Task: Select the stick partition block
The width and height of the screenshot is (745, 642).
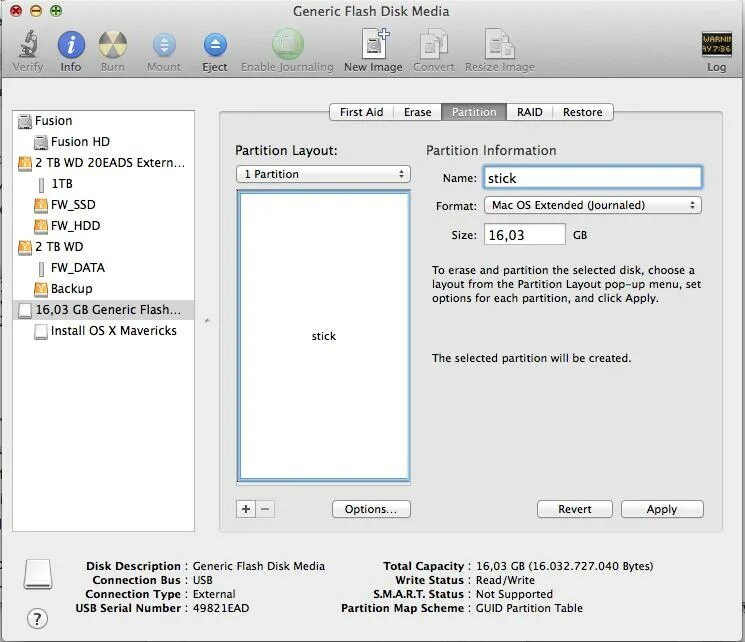Action: (324, 336)
